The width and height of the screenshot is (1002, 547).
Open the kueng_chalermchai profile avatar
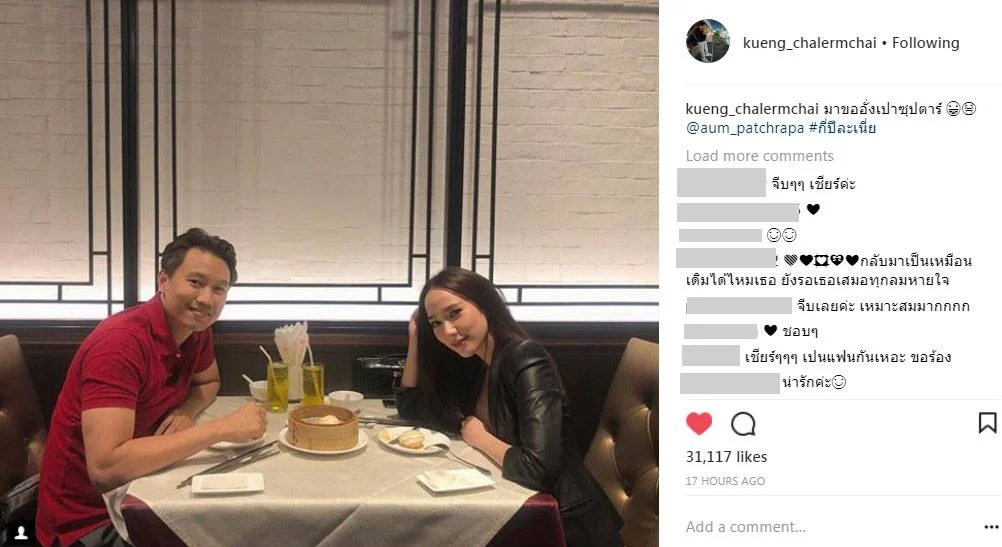(x=707, y=41)
